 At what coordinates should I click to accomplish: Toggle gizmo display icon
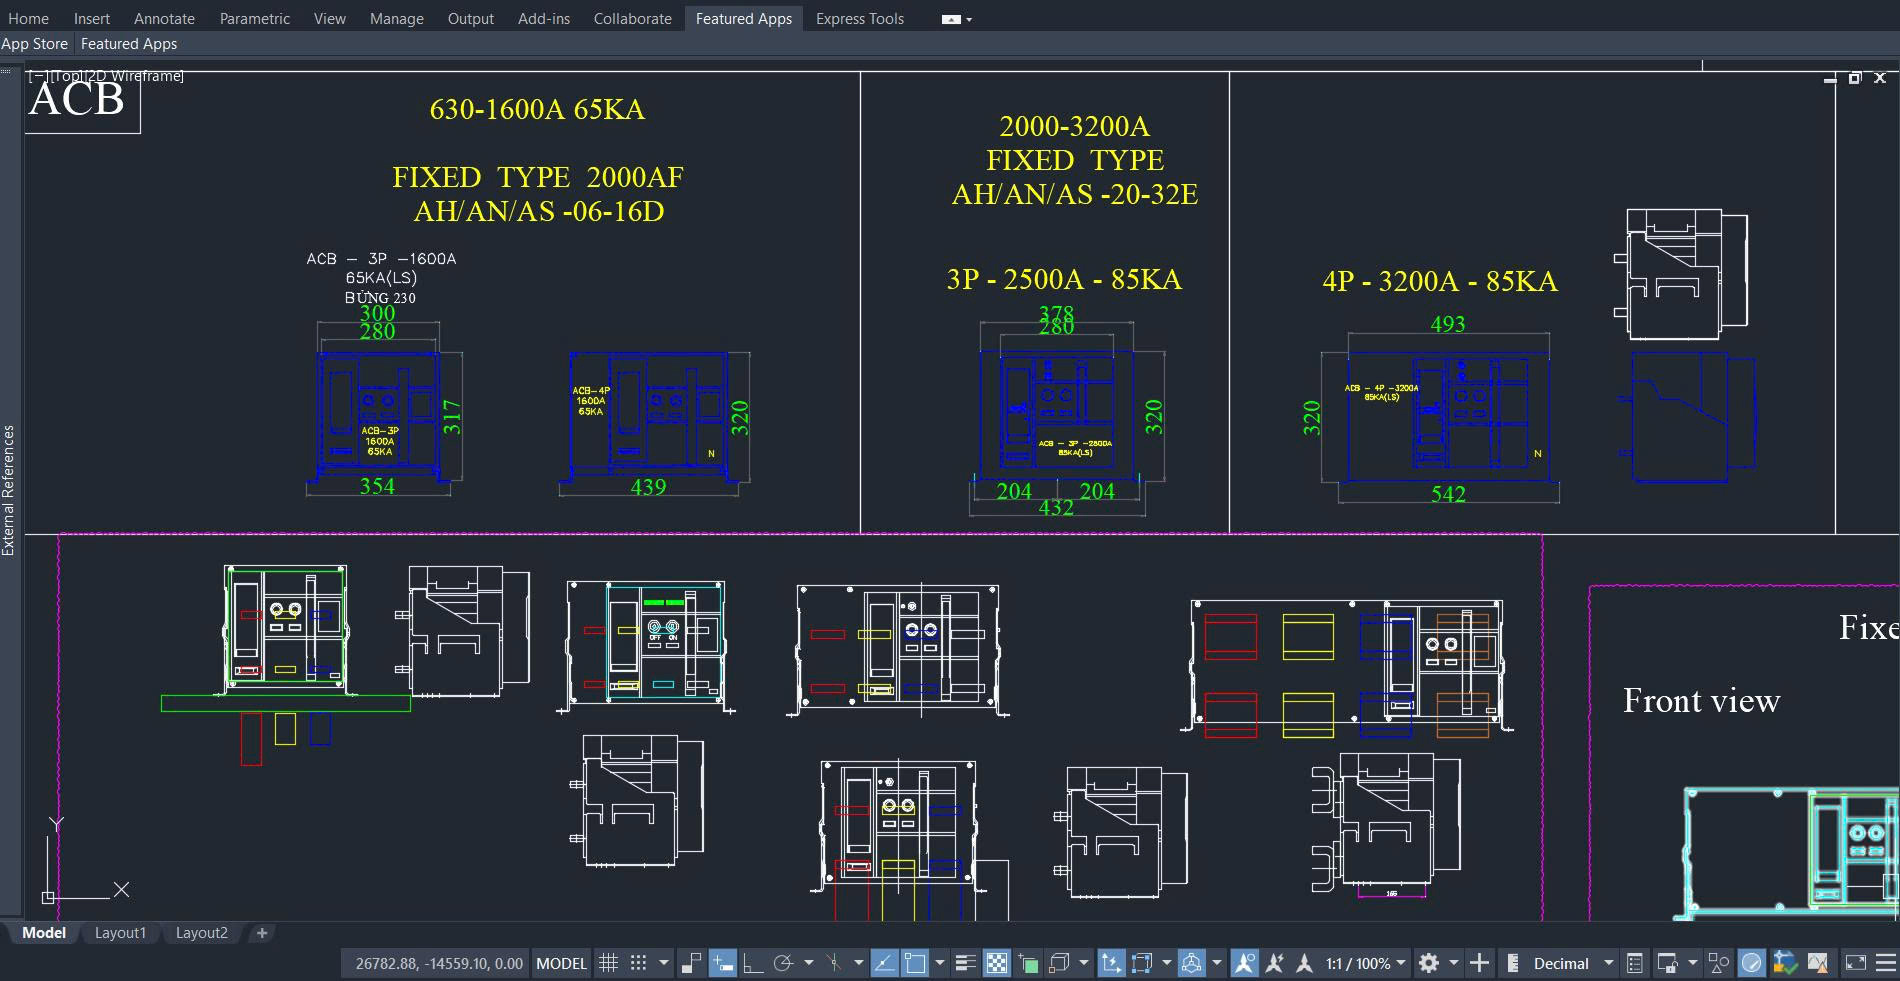(x=1191, y=963)
